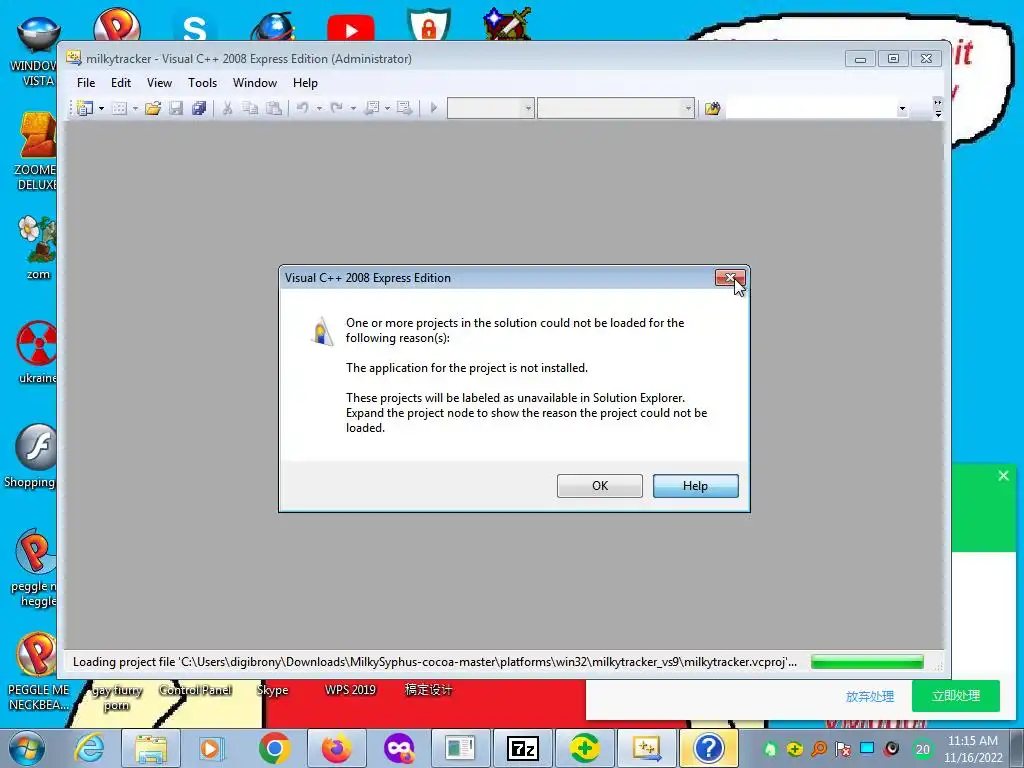The image size is (1024, 768).
Task: Click the green 20 tray badge
Action: click(x=922, y=750)
